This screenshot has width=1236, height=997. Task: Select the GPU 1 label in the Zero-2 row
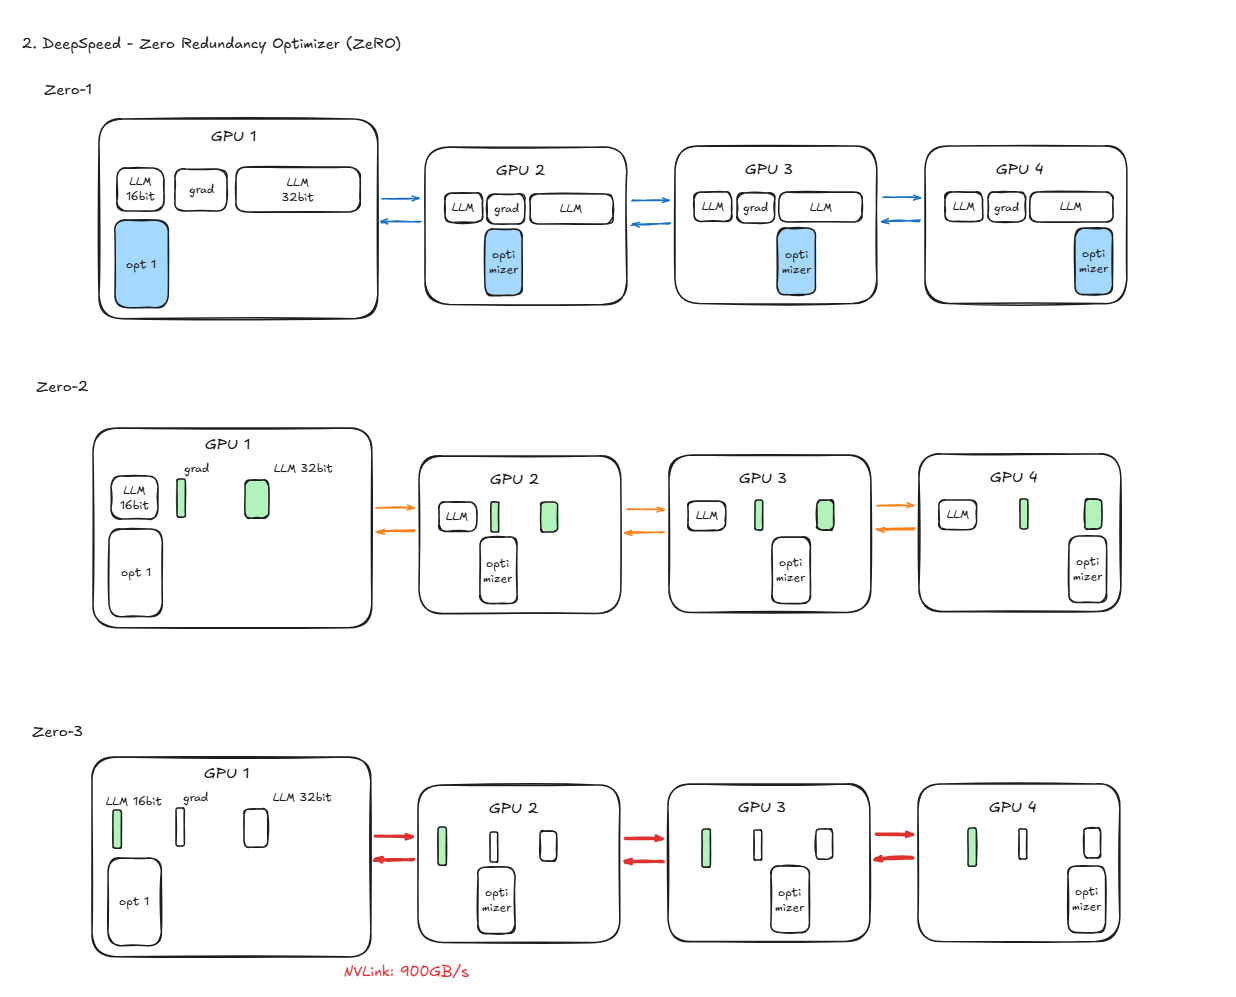pyautogui.click(x=228, y=444)
